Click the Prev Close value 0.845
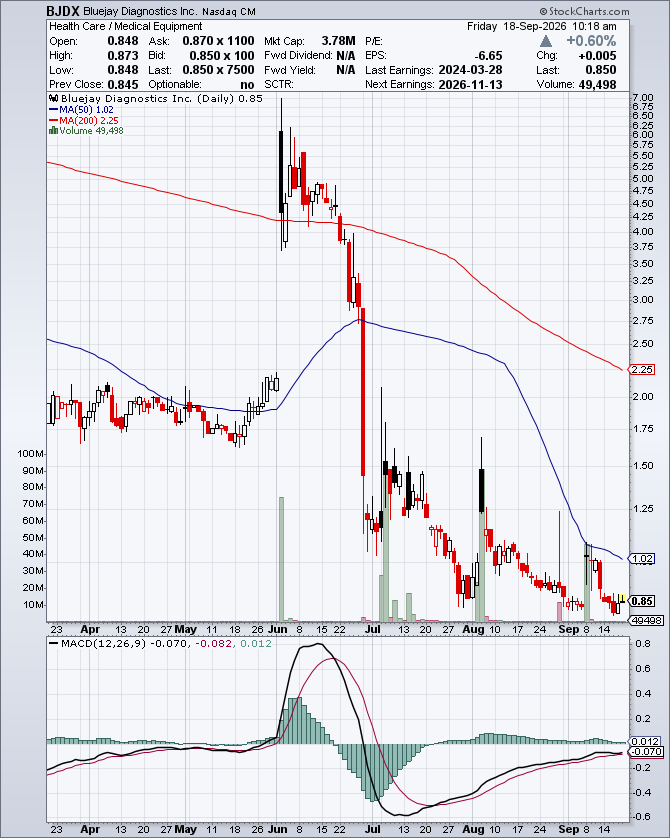Image resolution: width=670 pixels, height=838 pixels. point(123,84)
